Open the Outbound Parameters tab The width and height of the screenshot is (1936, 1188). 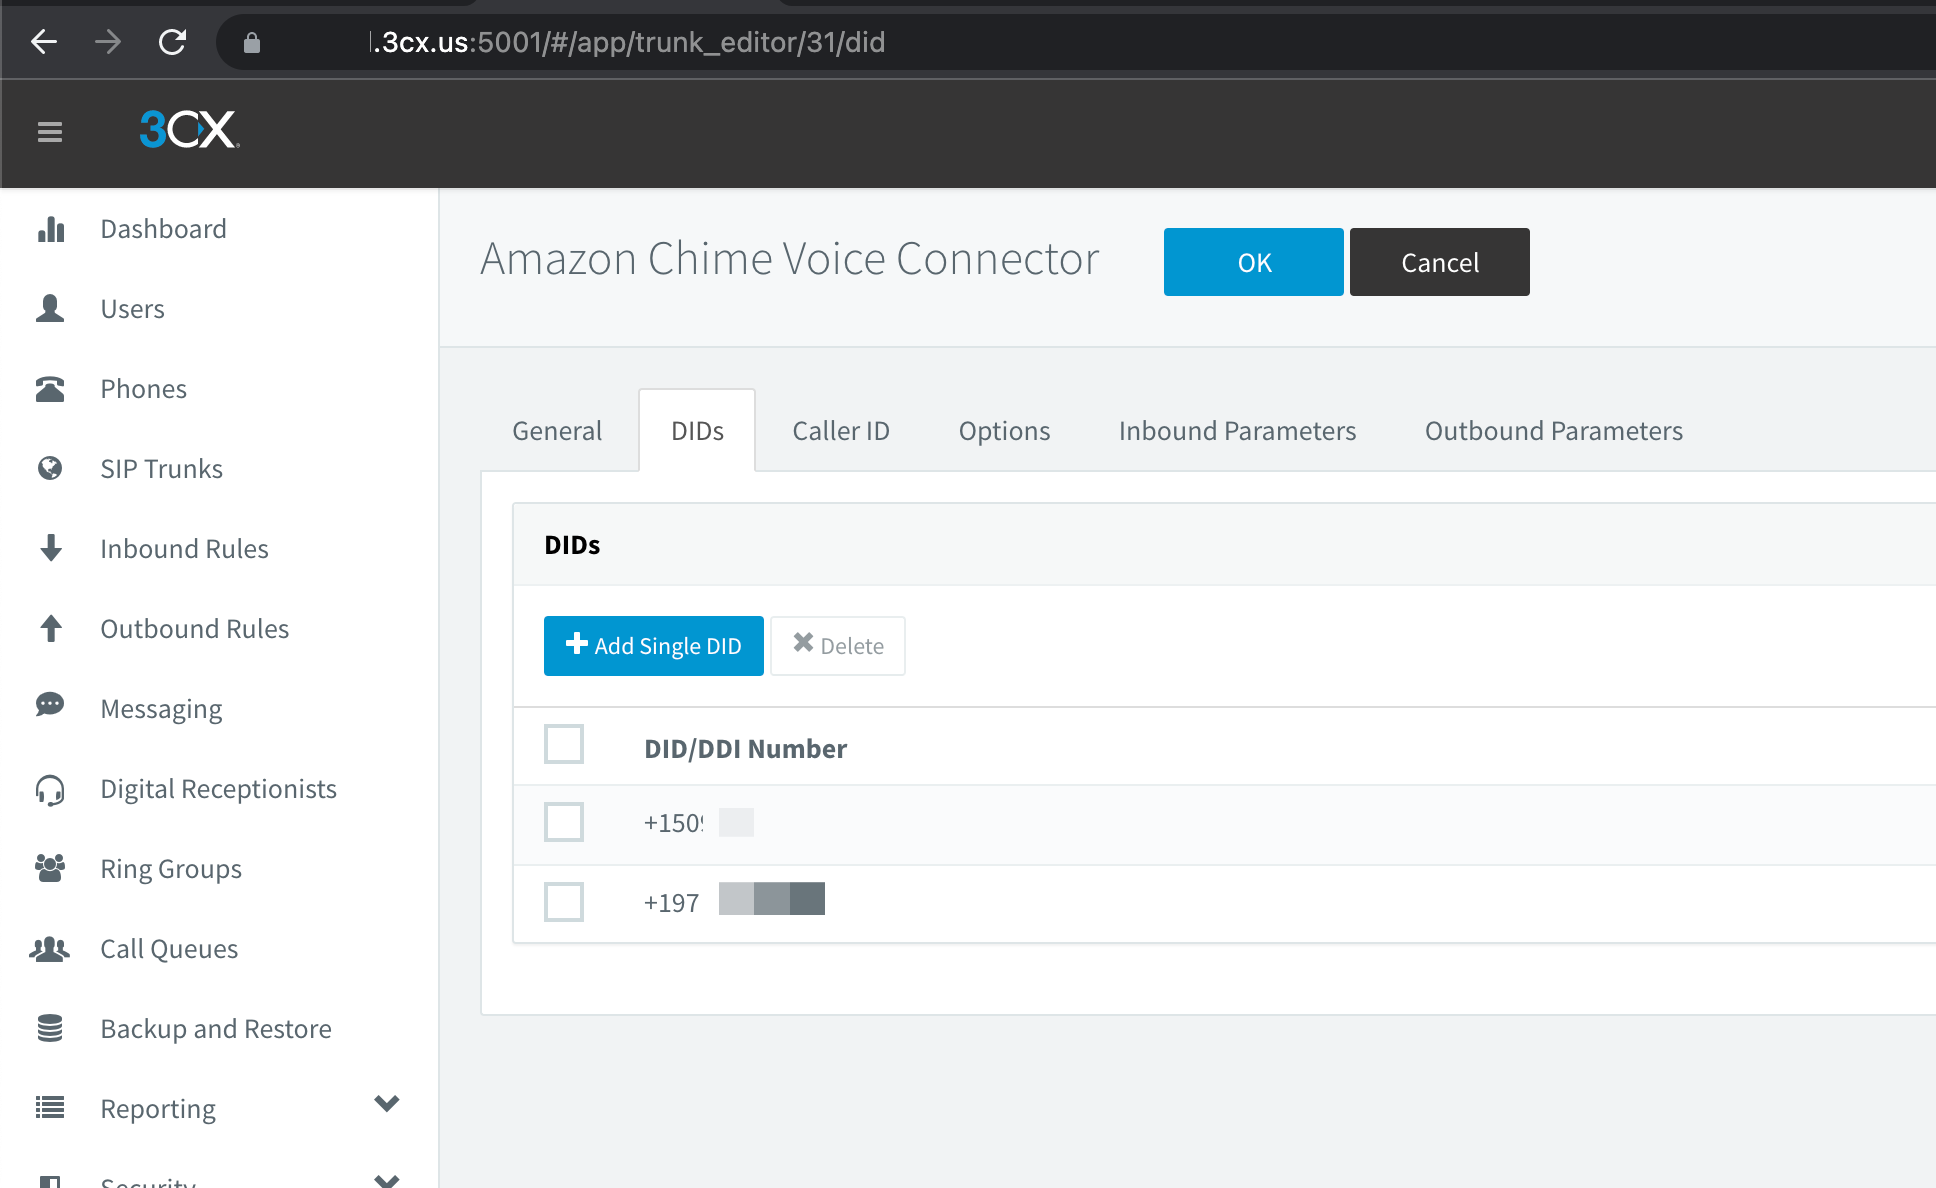click(1553, 431)
